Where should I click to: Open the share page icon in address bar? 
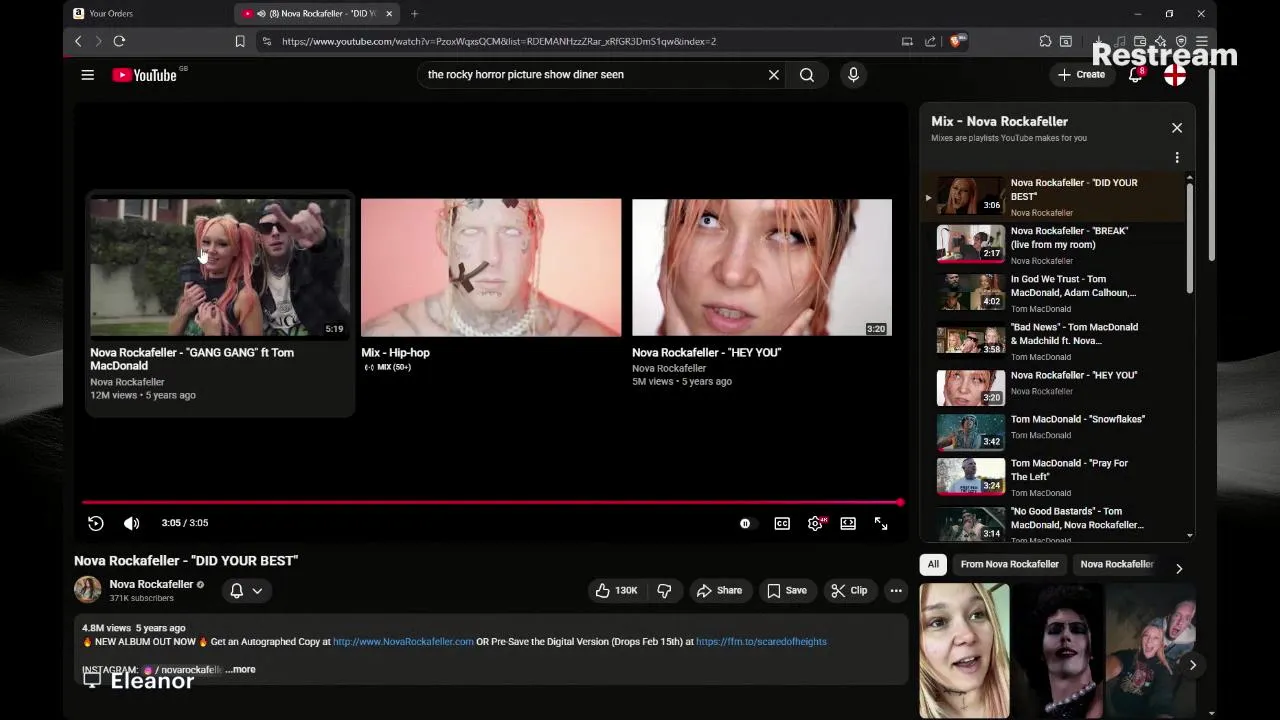pos(930,41)
